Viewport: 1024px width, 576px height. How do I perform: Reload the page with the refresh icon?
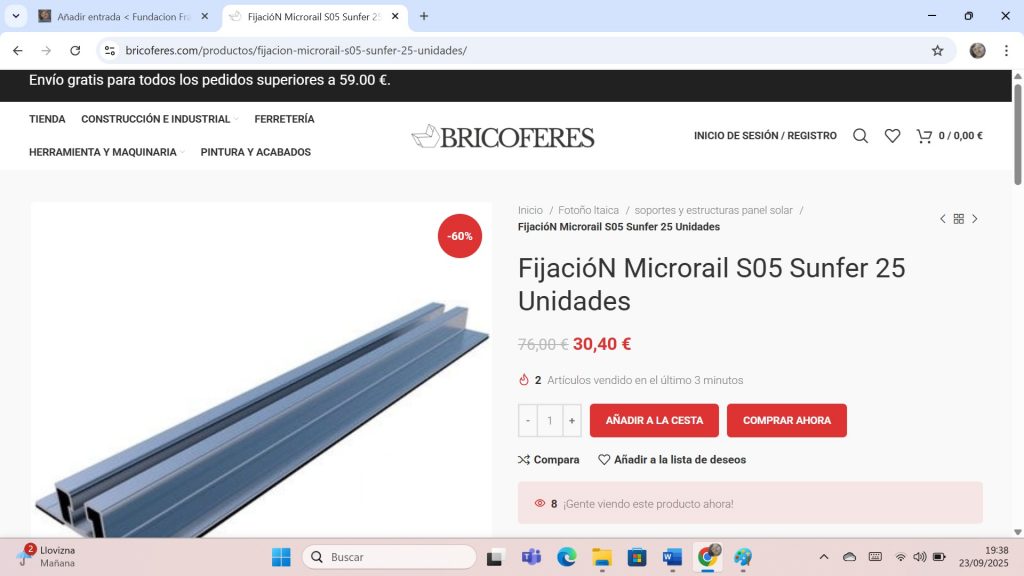pyautogui.click(x=75, y=50)
